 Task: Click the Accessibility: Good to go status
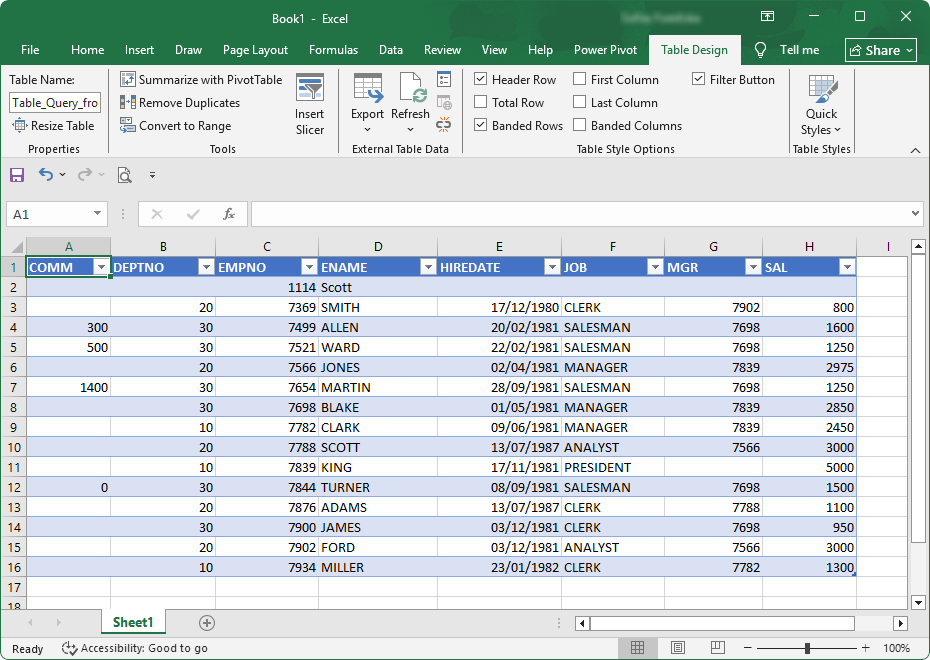coord(135,648)
